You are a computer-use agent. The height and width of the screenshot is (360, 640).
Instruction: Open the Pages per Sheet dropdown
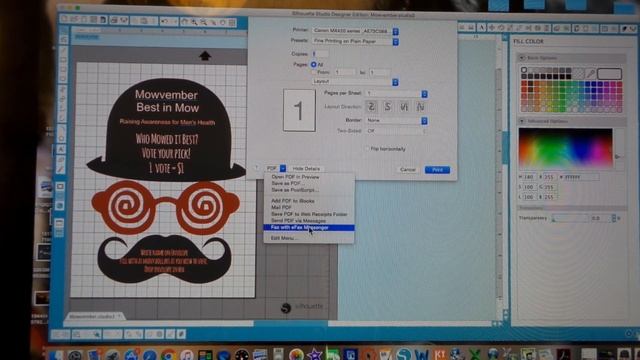tap(396, 93)
